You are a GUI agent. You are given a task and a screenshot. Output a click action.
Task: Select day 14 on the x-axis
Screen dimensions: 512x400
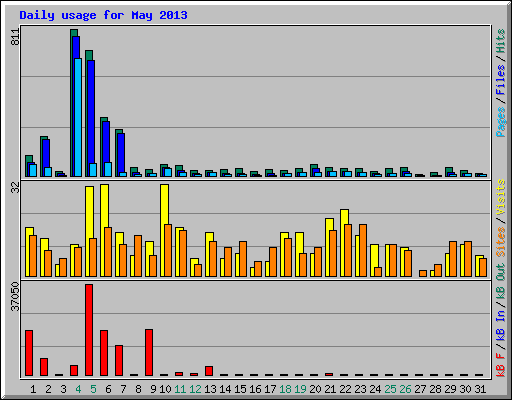point(225,389)
